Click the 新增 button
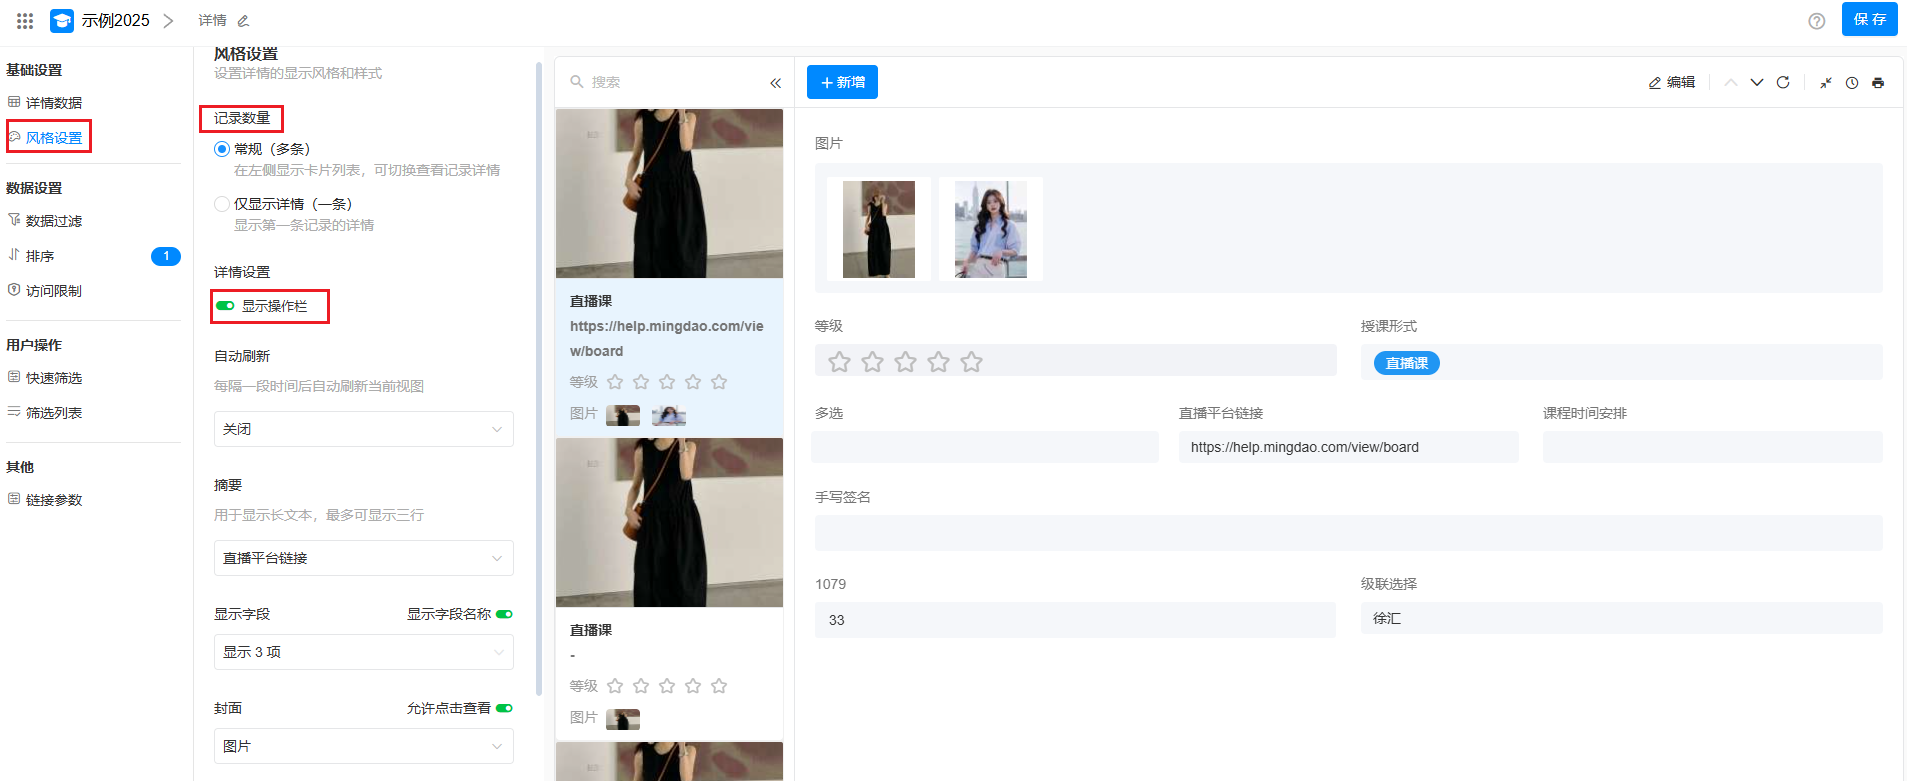1907x781 pixels. [x=842, y=82]
